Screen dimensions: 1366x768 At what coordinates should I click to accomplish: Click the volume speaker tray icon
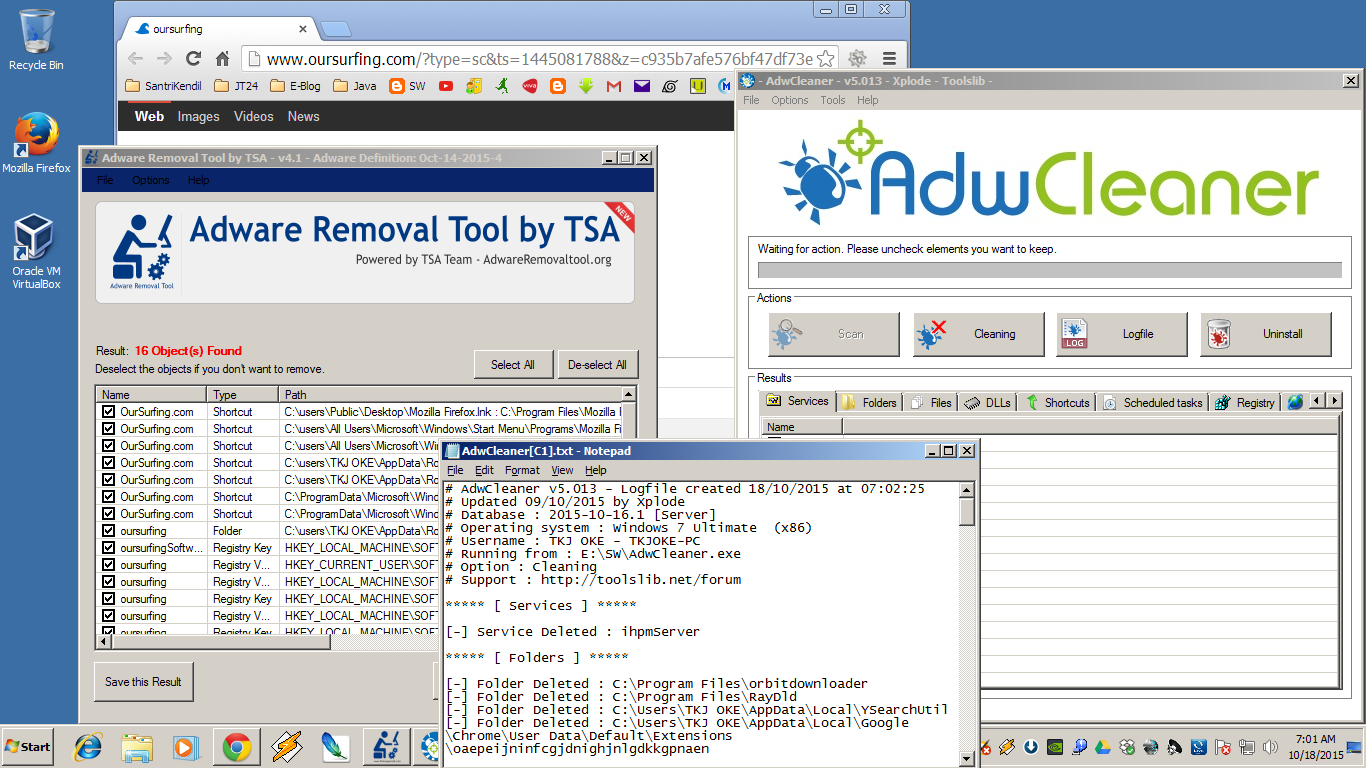coord(1271,747)
